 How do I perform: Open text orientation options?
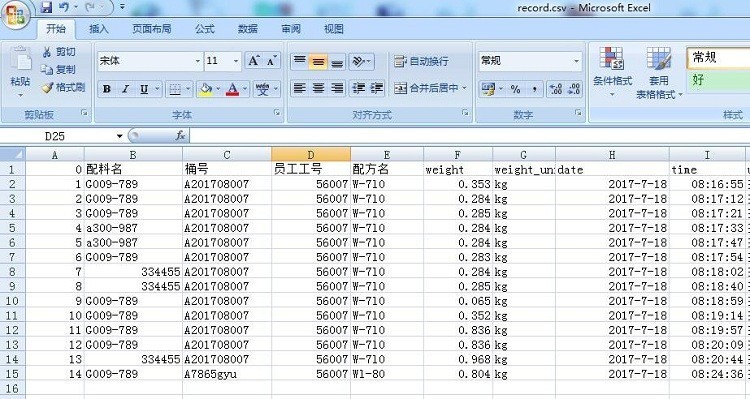361,61
